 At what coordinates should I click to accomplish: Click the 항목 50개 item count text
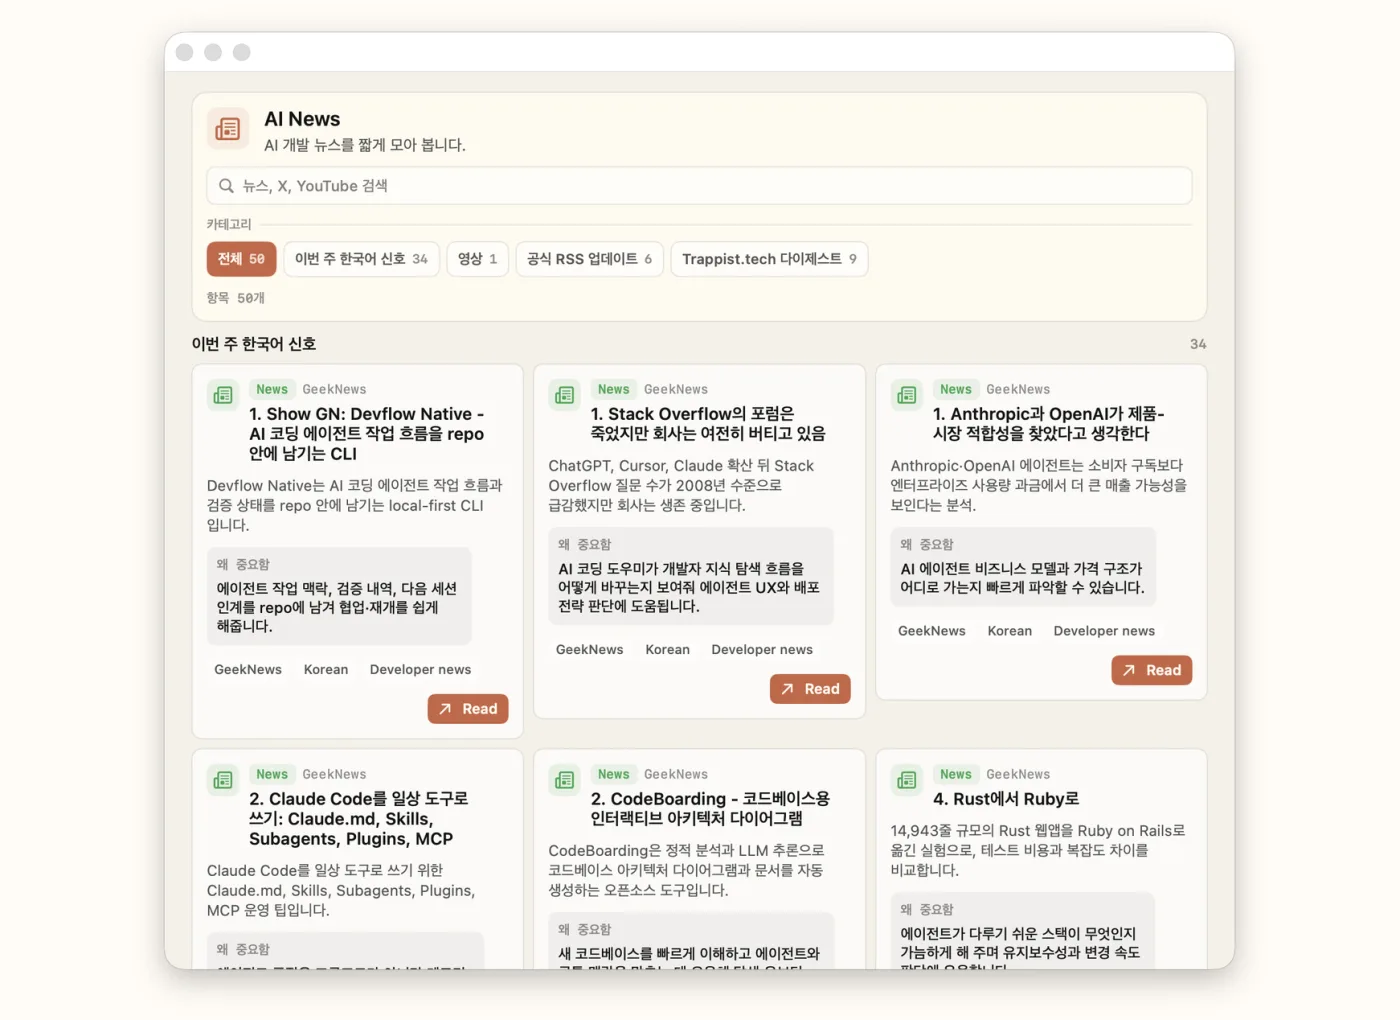[x=236, y=298]
